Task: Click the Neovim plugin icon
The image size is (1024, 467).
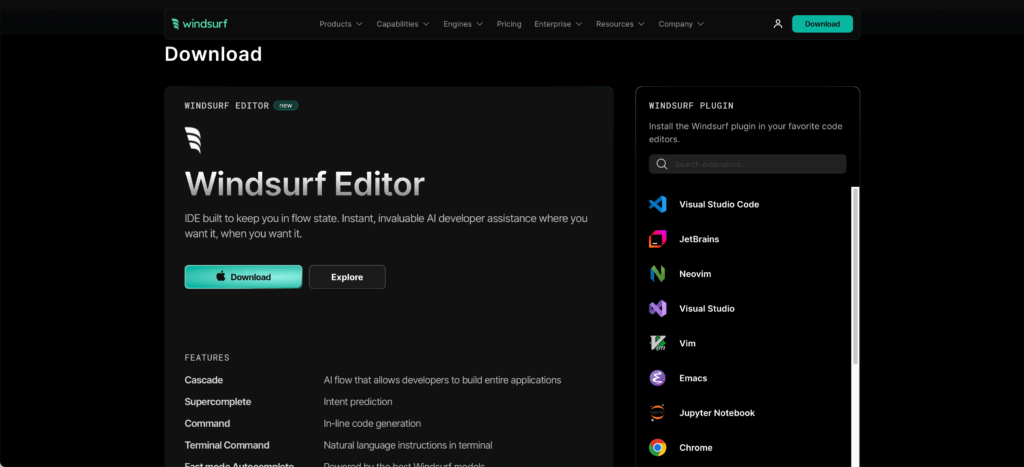Action: [x=658, y=274]
